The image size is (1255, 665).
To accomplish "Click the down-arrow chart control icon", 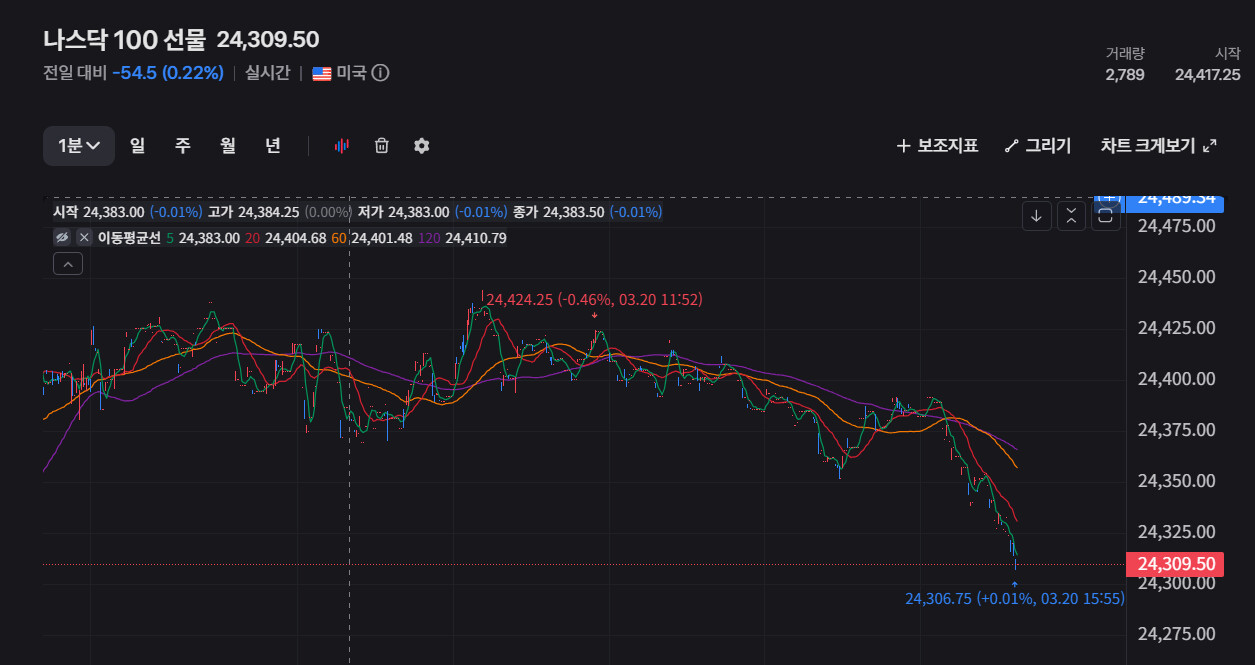I will (1037, 215).
